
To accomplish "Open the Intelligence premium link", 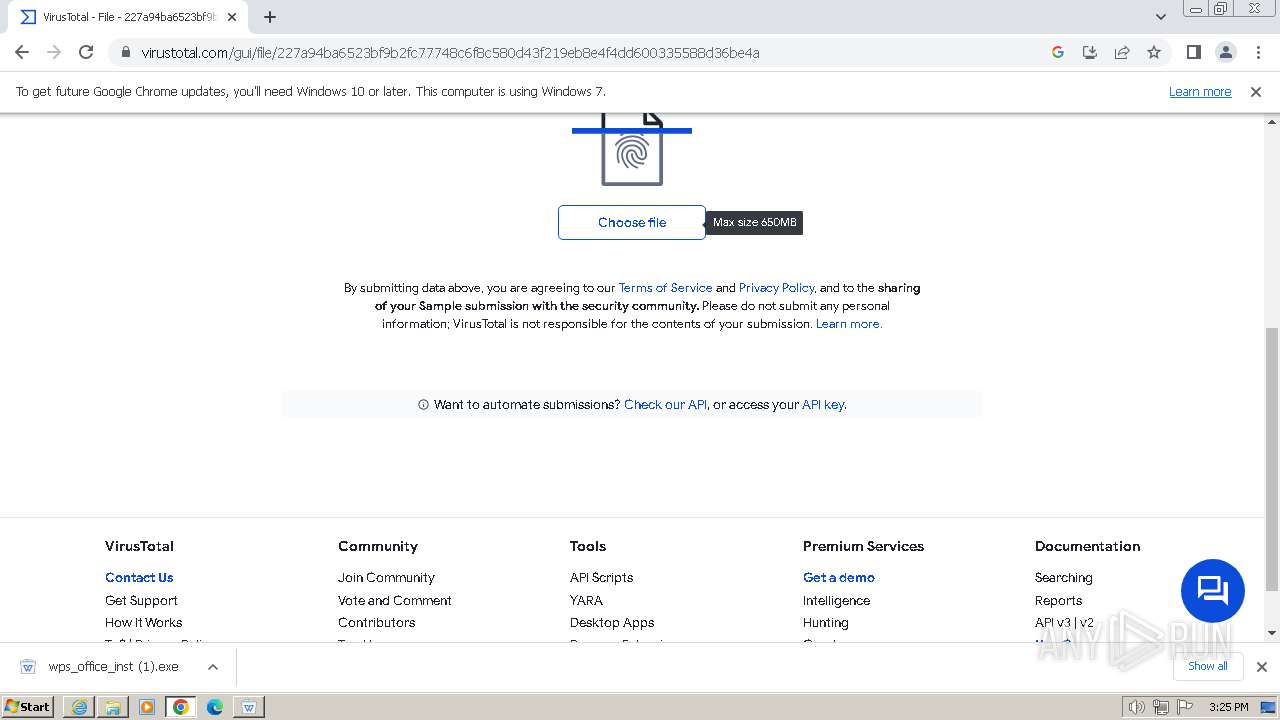I will (x=836, y=601).
